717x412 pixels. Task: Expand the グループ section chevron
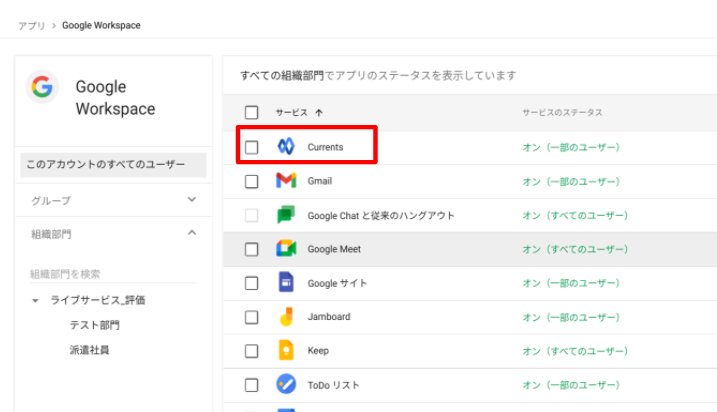tap(192, 199)
